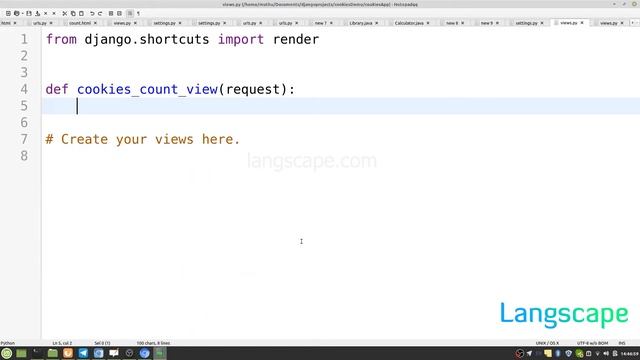The width and height of the screenshot is (640, 360).
Task: Click the '# Create your views here.' comment
Action: [x=142, y=140]
